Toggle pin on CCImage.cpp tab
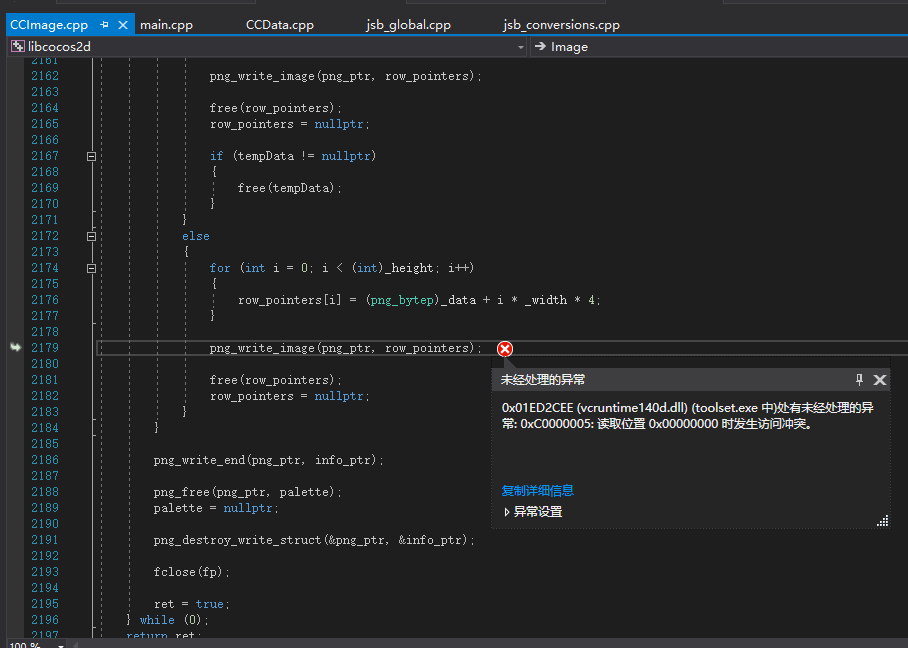This screenshot has width=908, height=648. pyautogui.click(x=105, y=25)
